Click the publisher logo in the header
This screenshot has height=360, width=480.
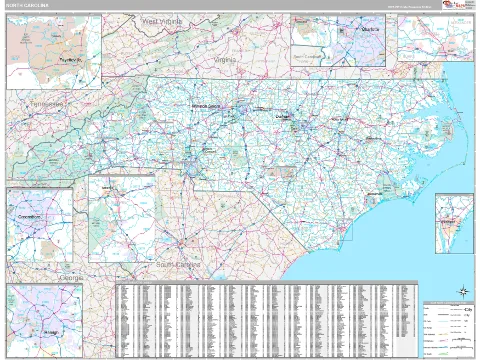[x=458, y=5]
